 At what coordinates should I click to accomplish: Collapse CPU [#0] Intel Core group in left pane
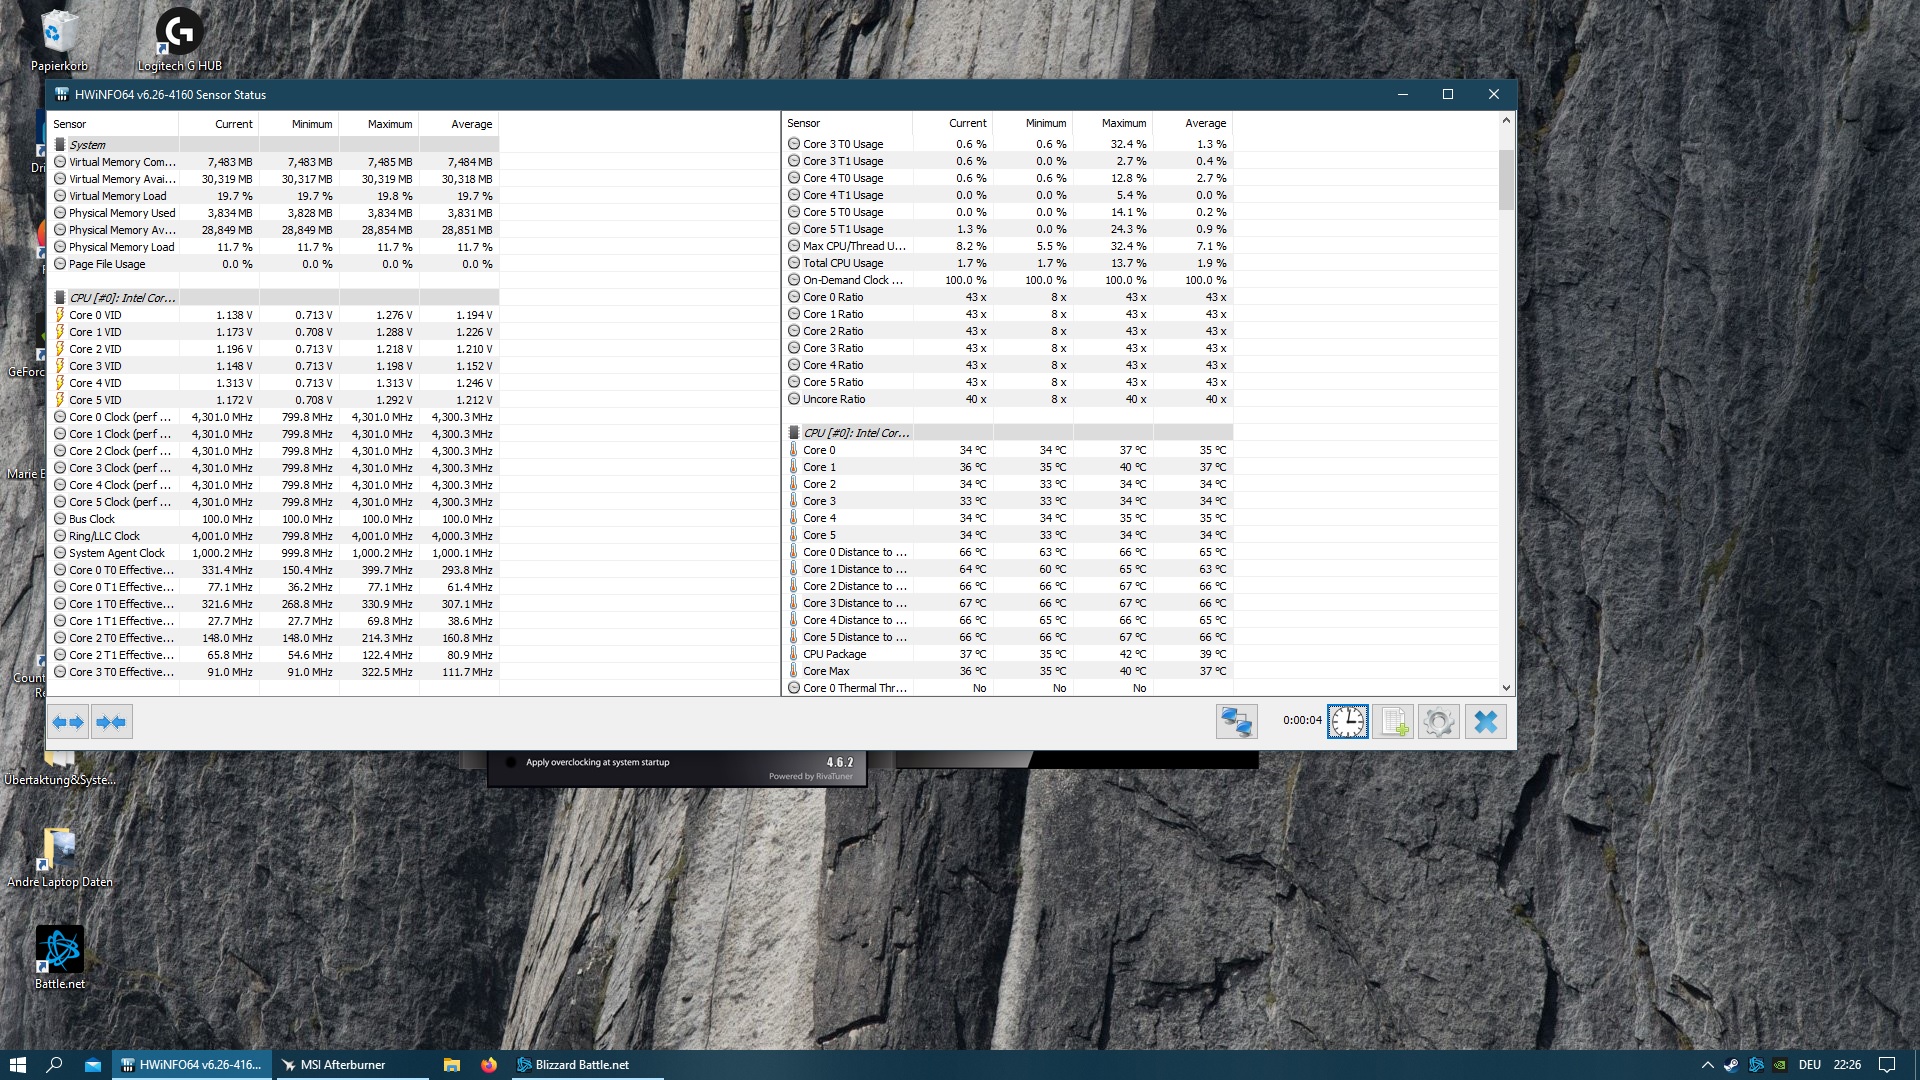[120, 298]
